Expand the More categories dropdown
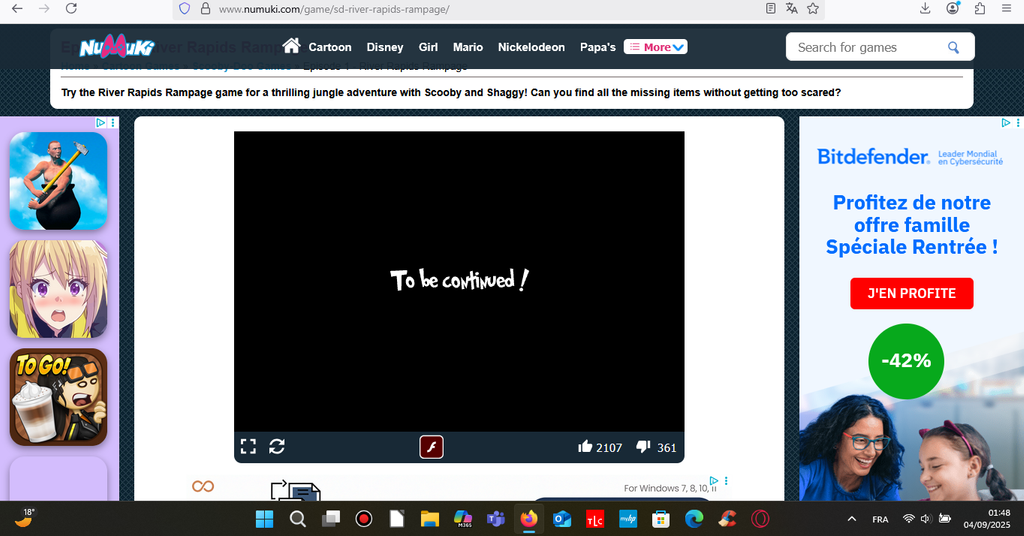This screenshot has height=536, width=1024. tap(655, 47)
